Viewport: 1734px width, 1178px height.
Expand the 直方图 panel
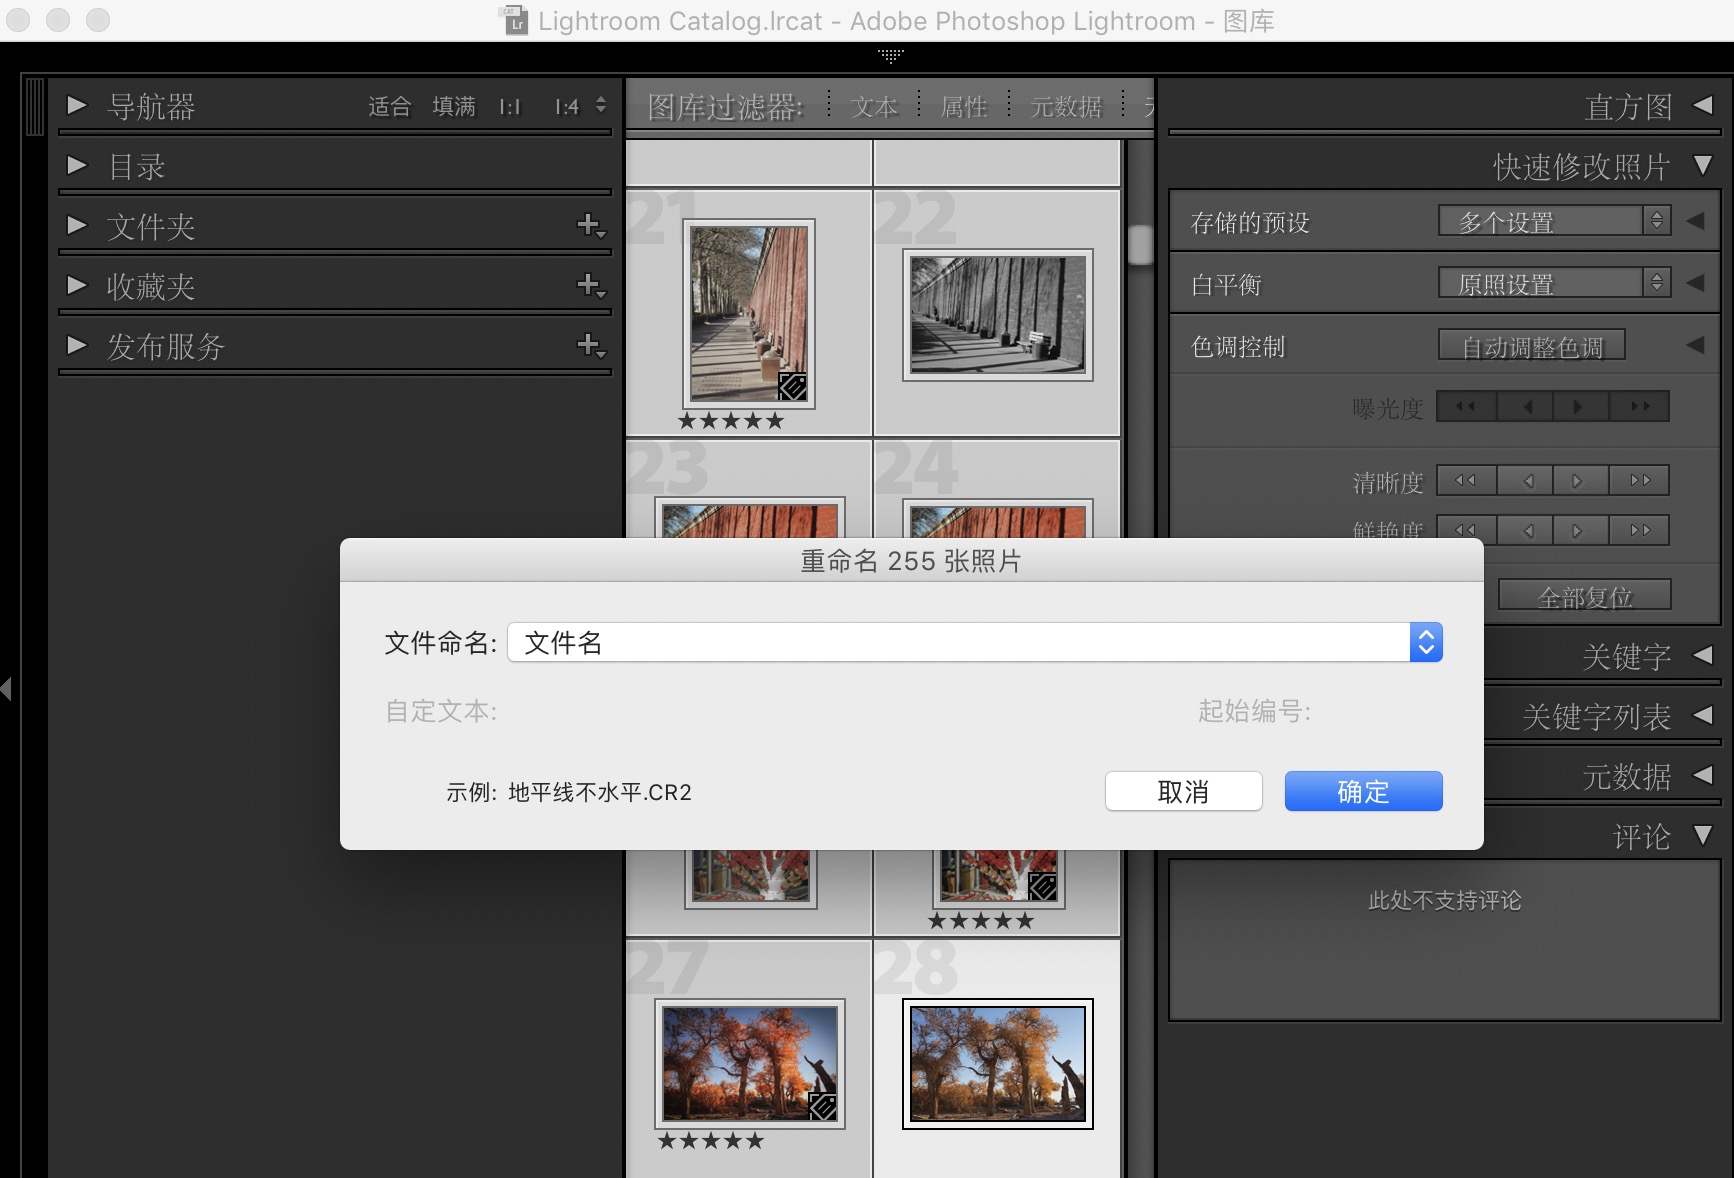1703,105
